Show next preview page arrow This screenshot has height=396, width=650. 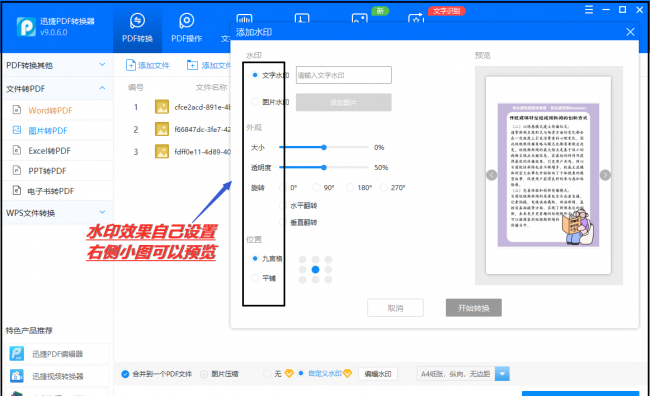(x=605, y=175)
